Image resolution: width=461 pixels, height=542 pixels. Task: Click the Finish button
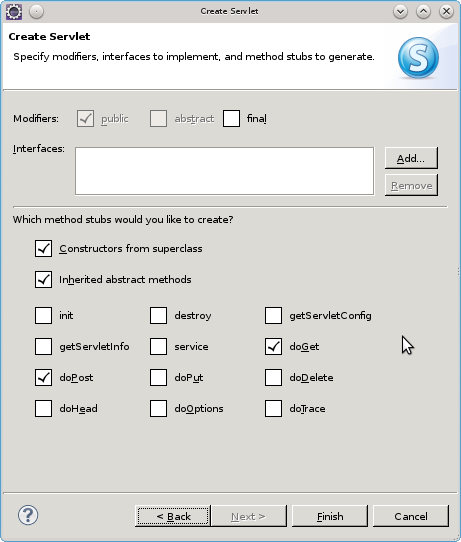coord(330,516)
